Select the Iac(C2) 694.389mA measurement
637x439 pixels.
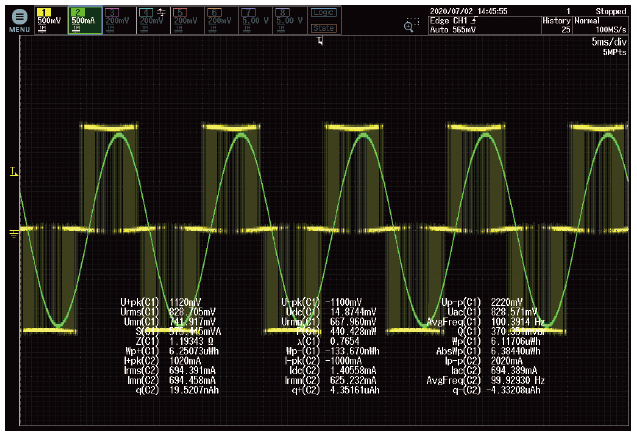click(494, 370)
